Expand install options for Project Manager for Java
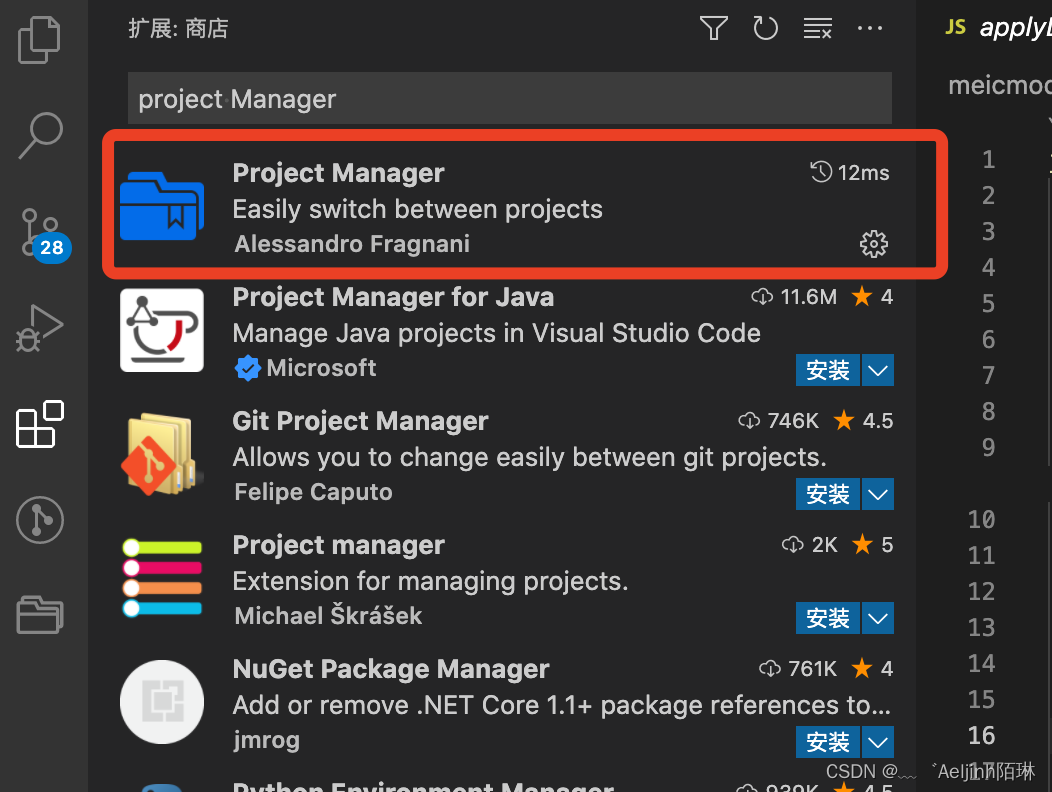1052x792 pixels. (878, 370)
